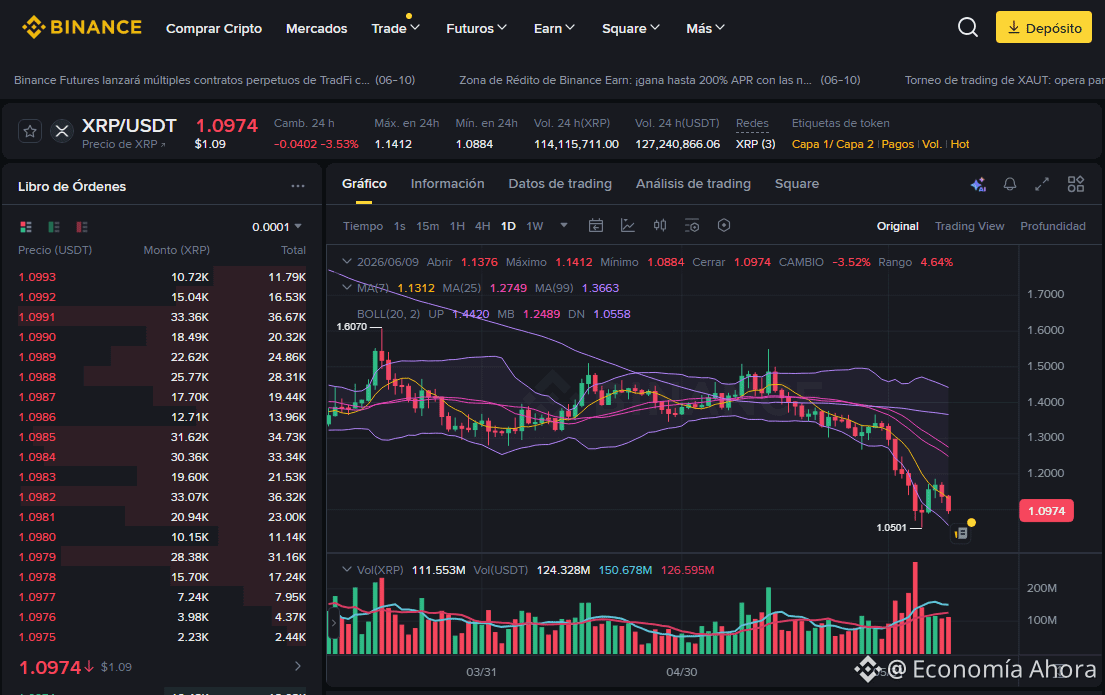Show bids only order book view
This screenshot has height=695, width=1105.
[x=54, y=227]
